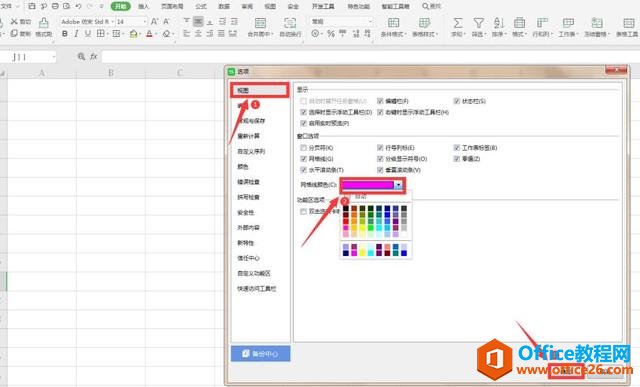The image size is (640, 387).
Task: Toggle 选择时显示浮动工具栏(D) checkbox
Action: tap(303, 112)
